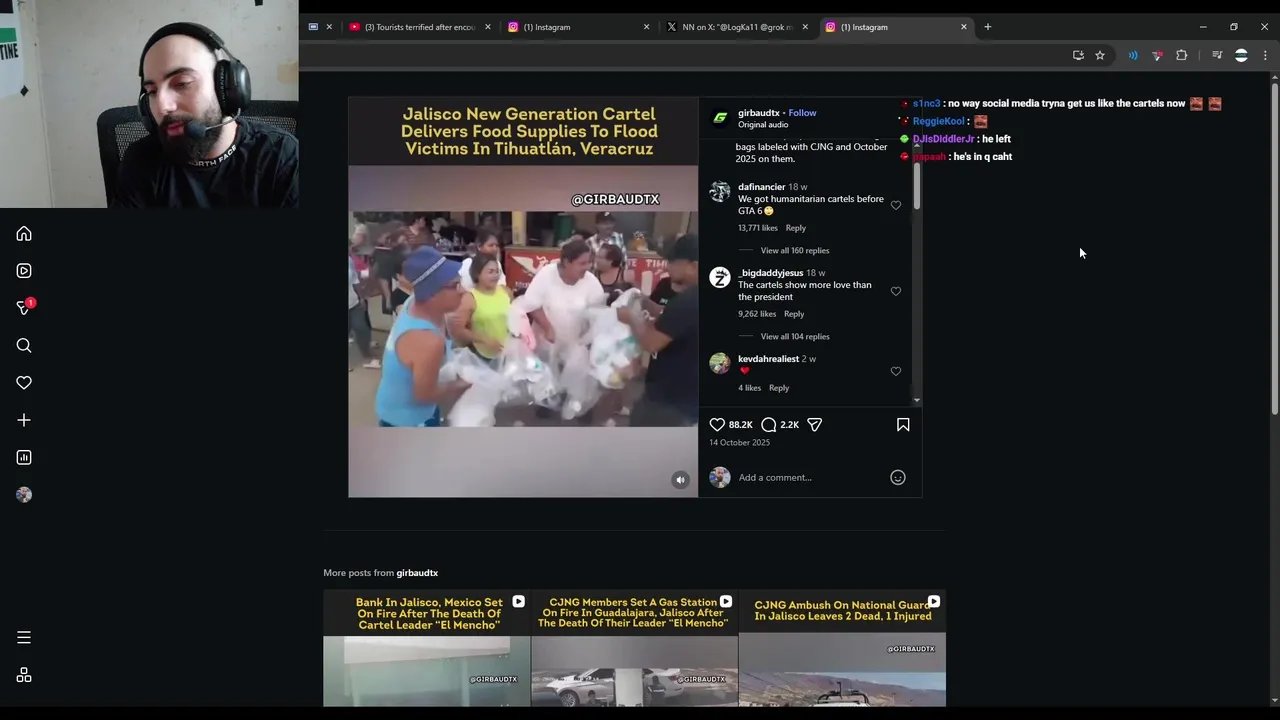Open Notifications heart in the sidebar
The image size is (1280, 720).
pyautogui.click(x=24, y=383)
